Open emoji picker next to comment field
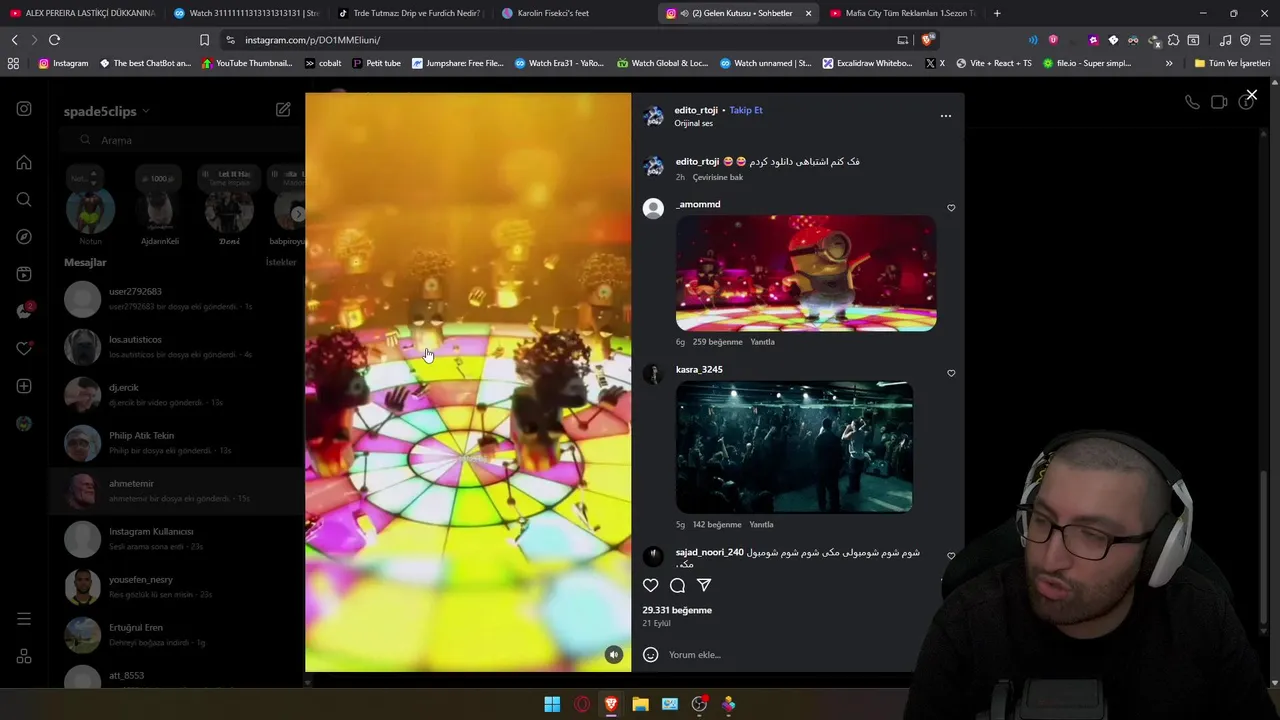The image size is (1280, 720). pyautogui.click(x=651, y=655)
